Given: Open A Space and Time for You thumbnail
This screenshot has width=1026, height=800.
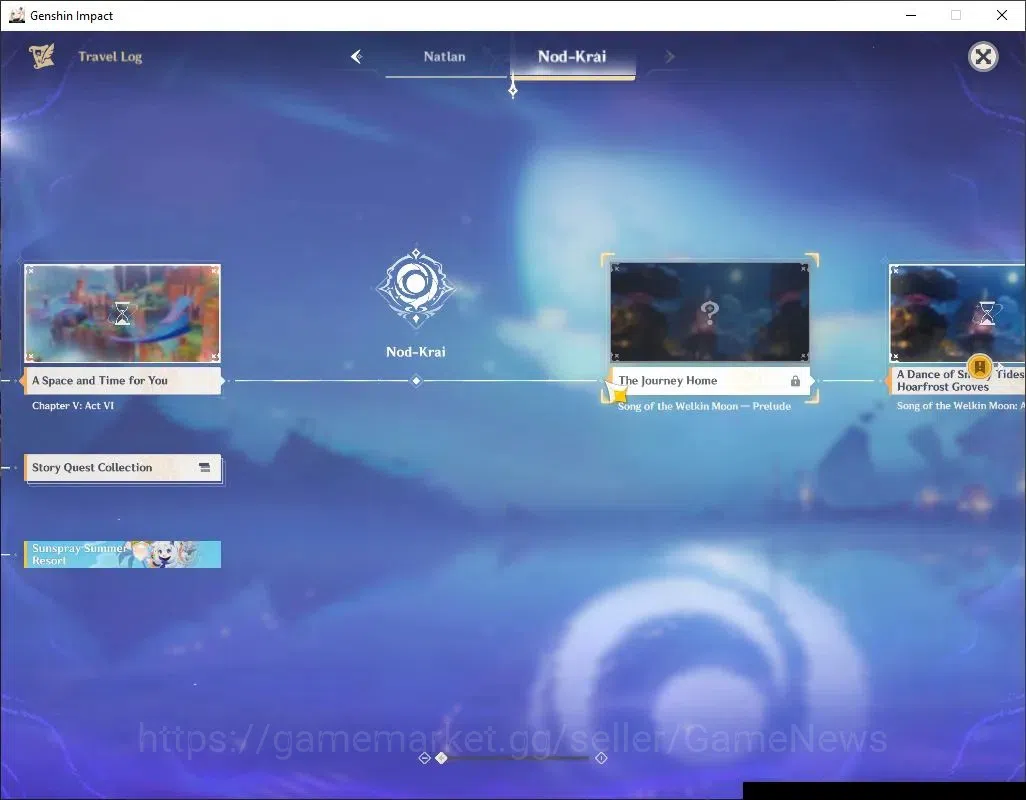Looking at the screenshot, I should pos(122,313).
